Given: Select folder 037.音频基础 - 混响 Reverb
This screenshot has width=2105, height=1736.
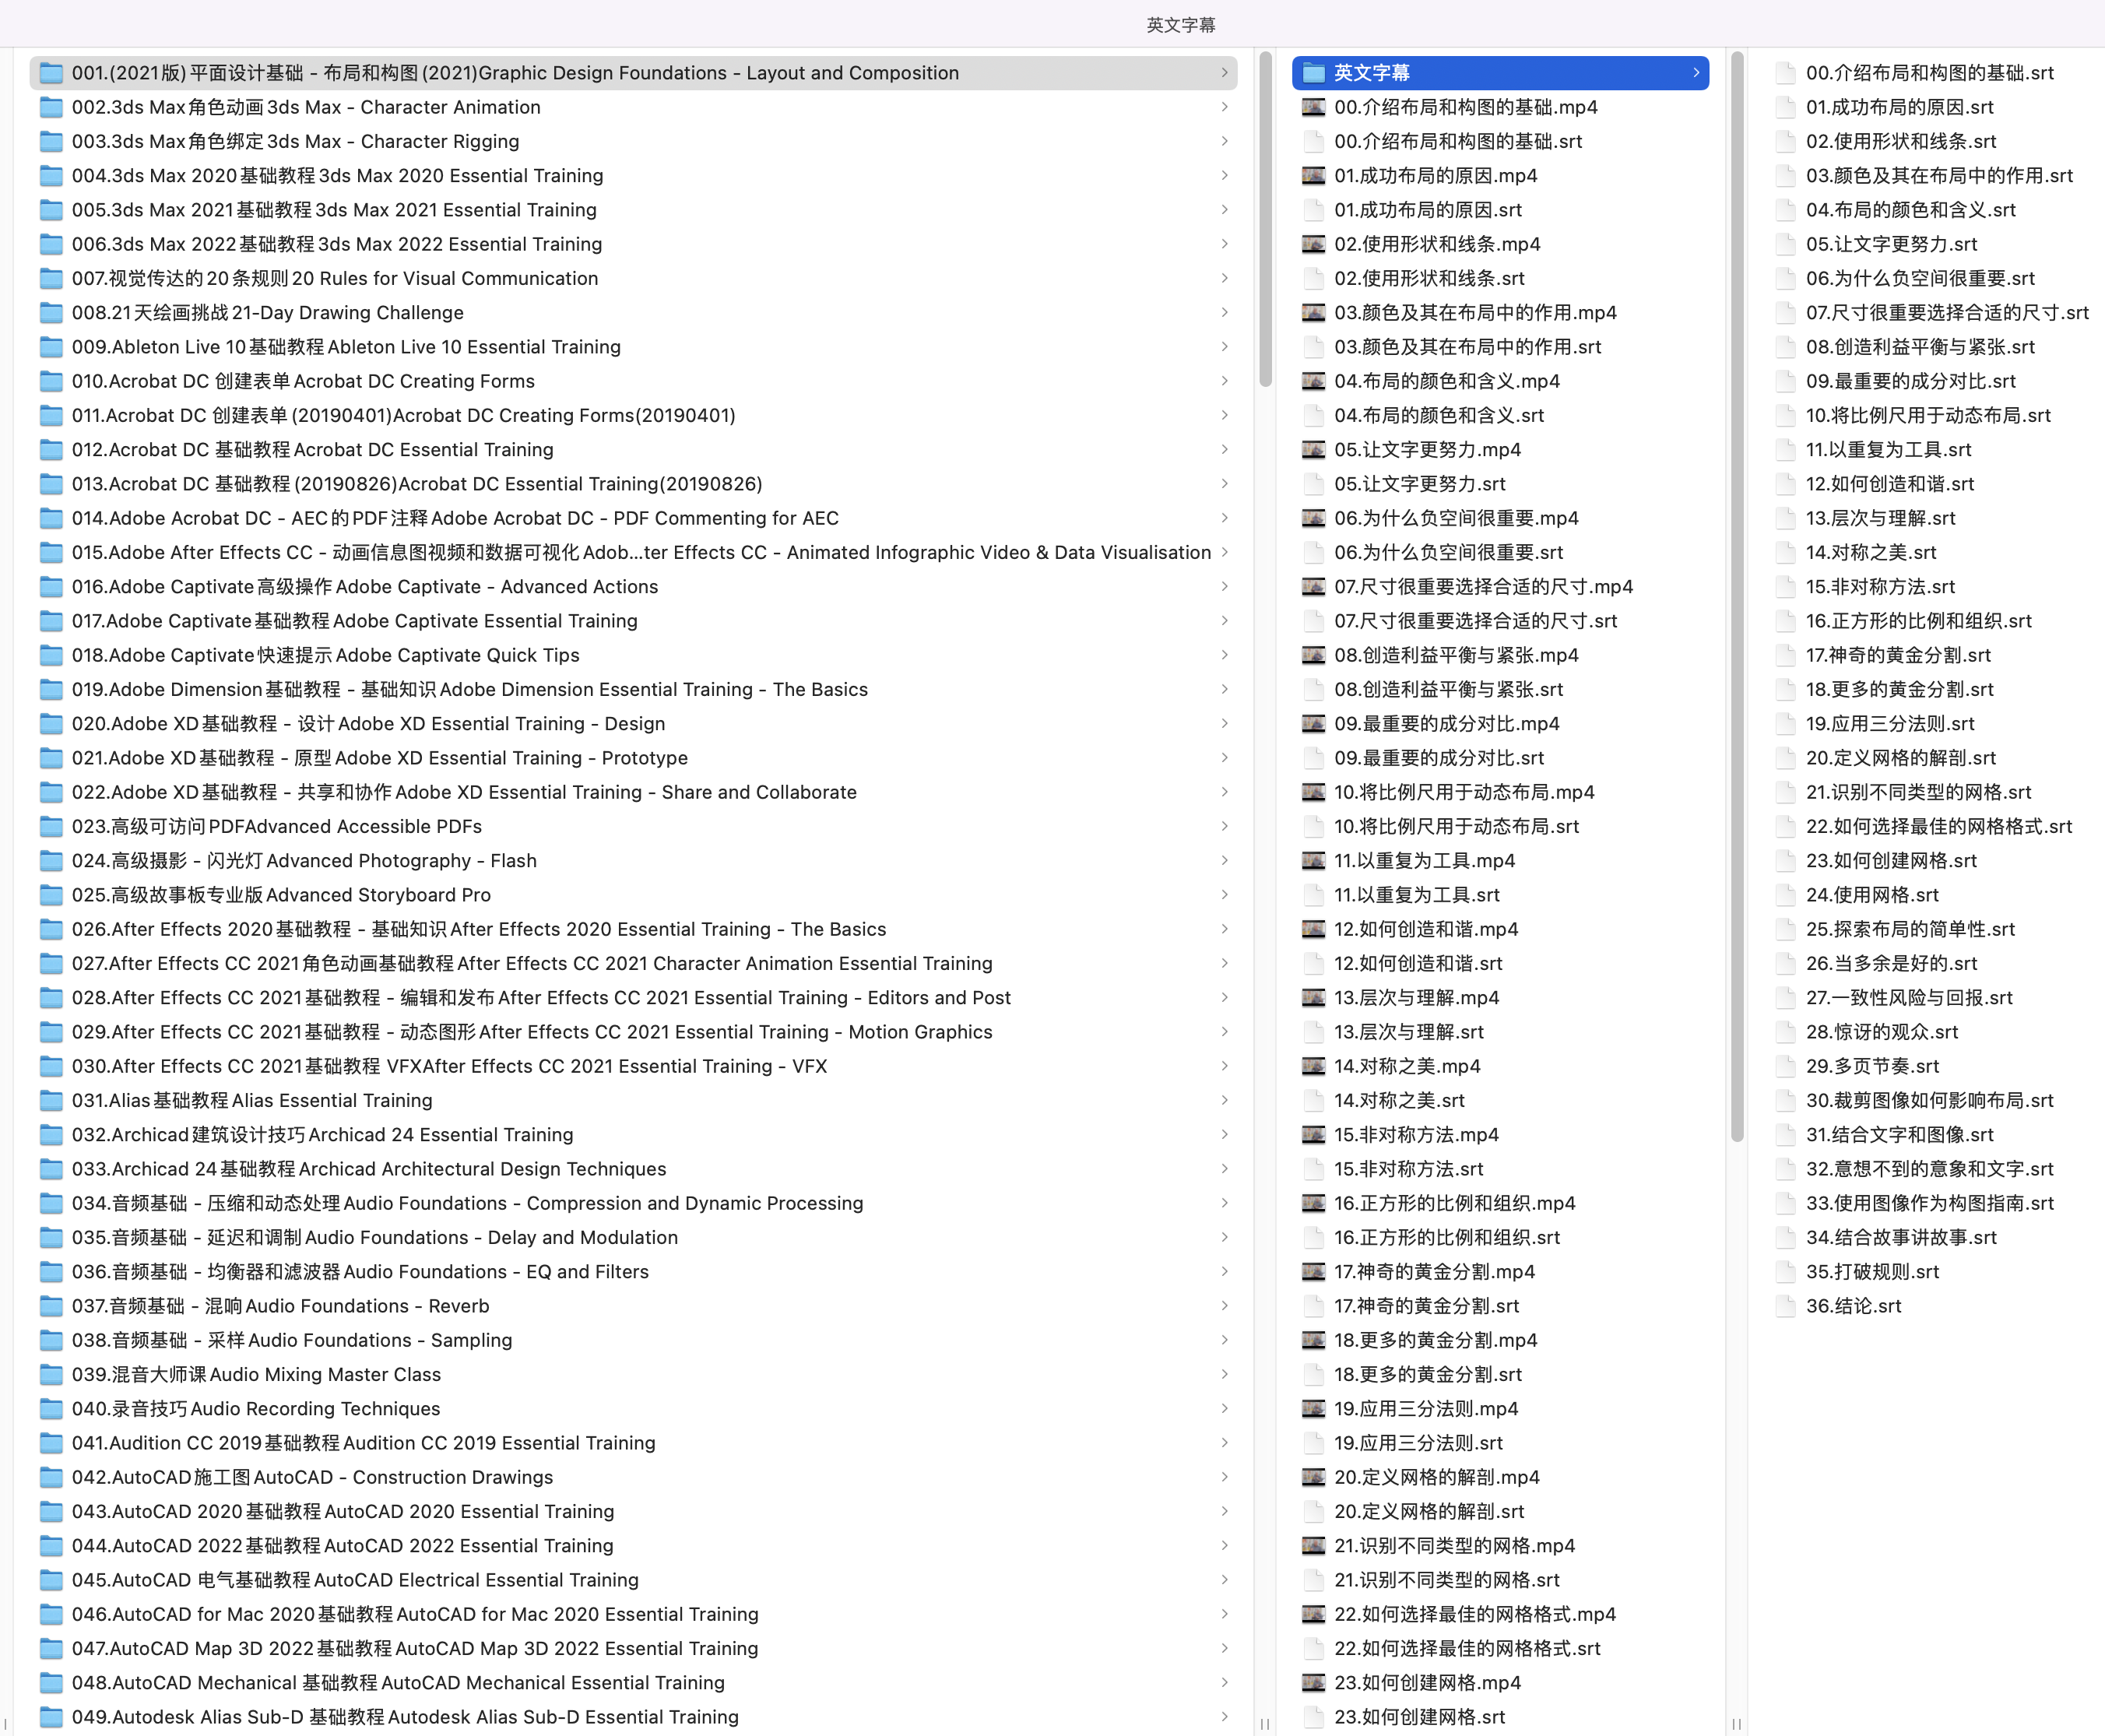Looking at the screenshot, I should [x=634, y=1306].
